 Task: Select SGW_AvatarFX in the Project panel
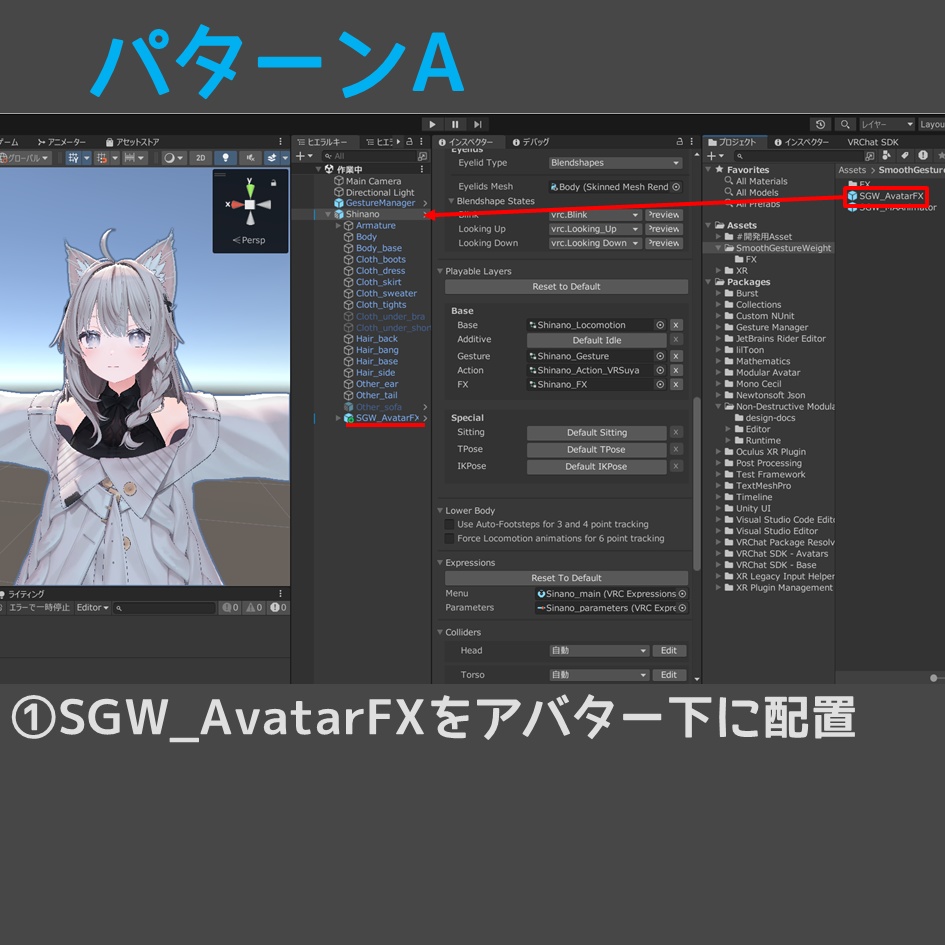tap(886, 196)
